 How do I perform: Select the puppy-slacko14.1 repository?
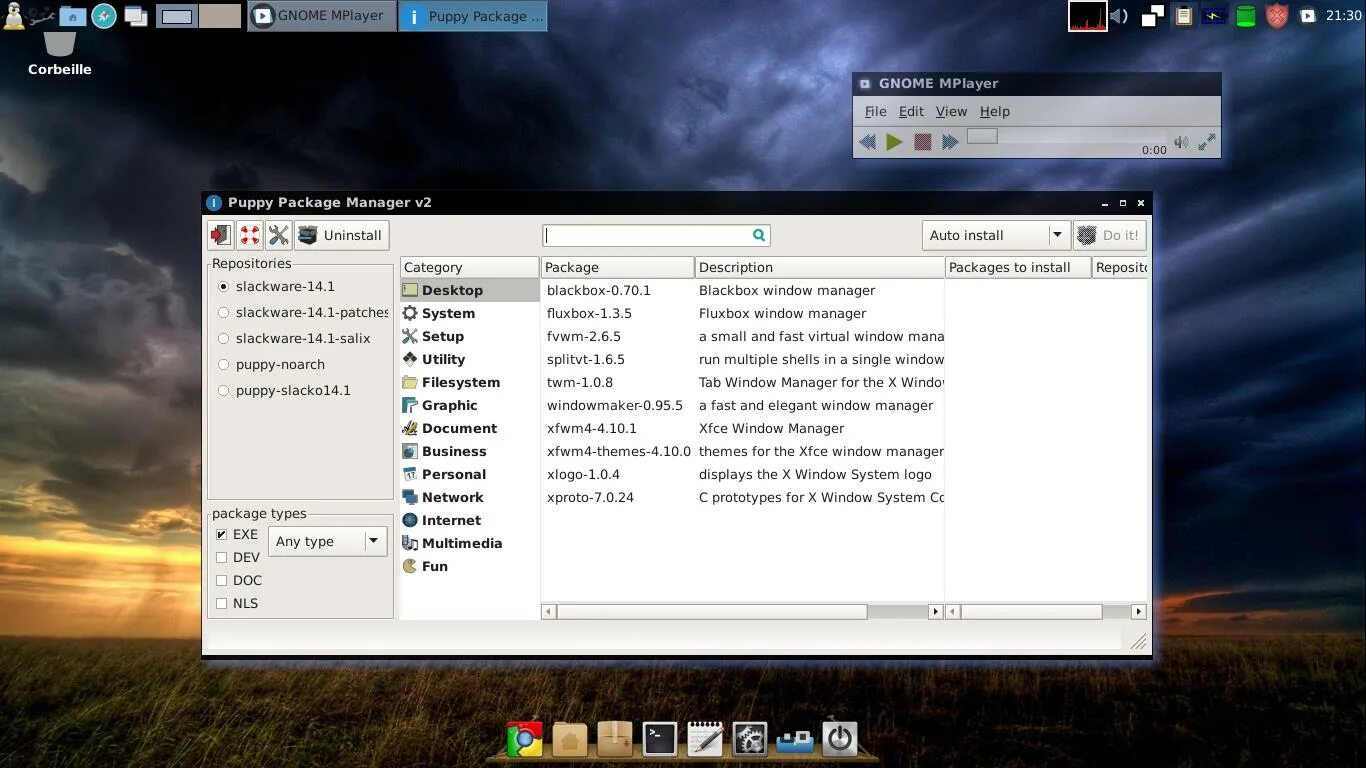coord(284,390)
